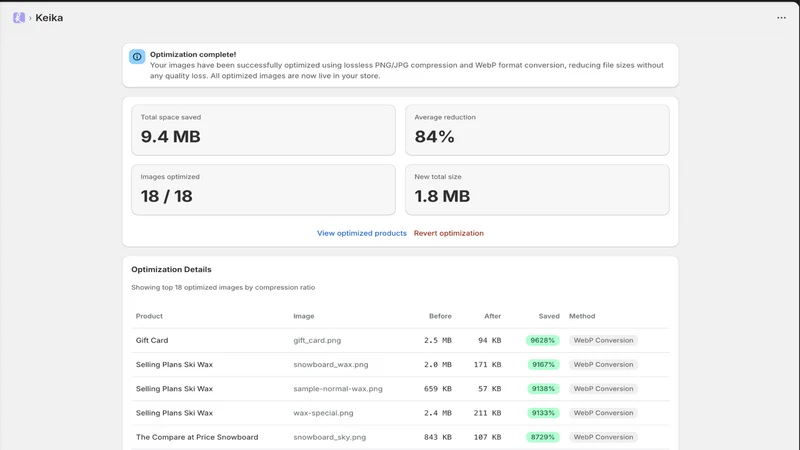Image resolution: width=800 pixels, height=450 pixels.
Task: Click the 2.5 MB before size value
Action: click(x=438, y=340)
